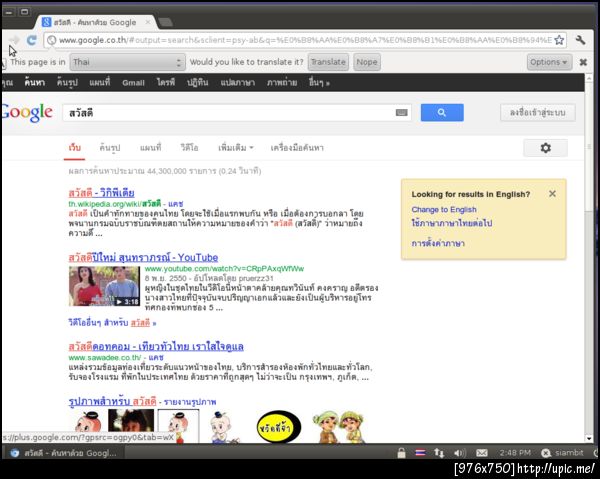The width and height of the screenshot is (600, 479).
Task: Open the yellow oval speech bubble image result
Action: pyautogui.click(x=279, y=427)
